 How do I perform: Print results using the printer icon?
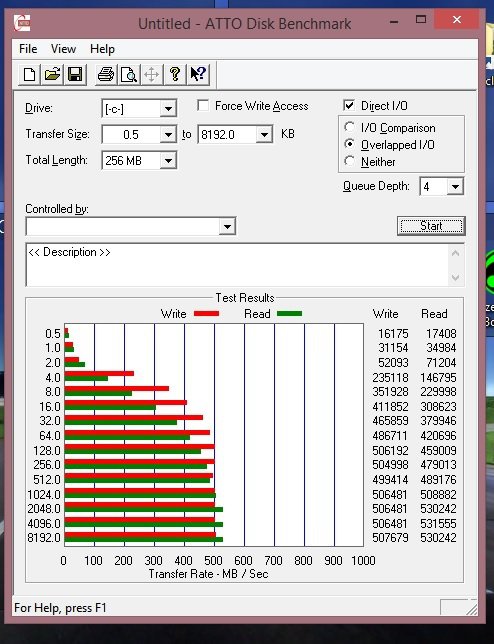(106, 74)
